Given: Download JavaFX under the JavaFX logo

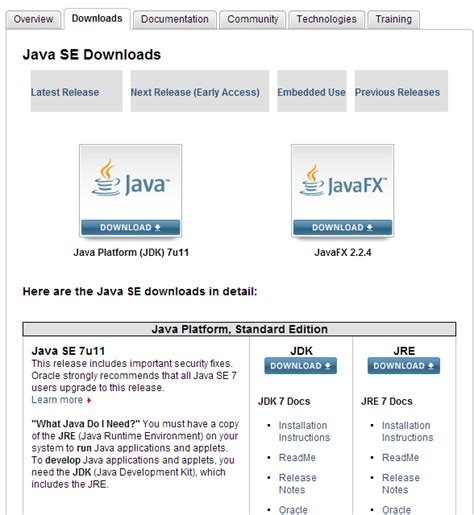Looking at the screenshot, I should coord(342,227).
